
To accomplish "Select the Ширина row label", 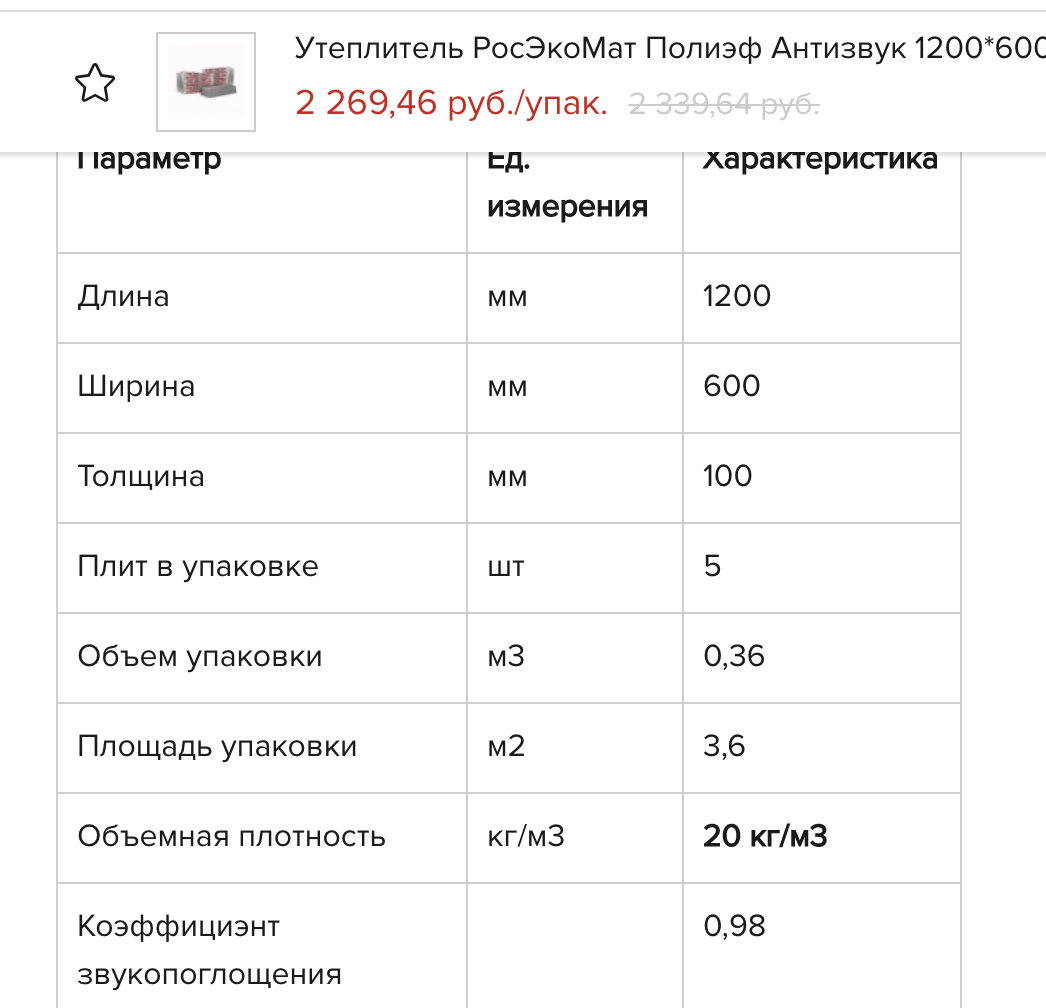I will coord(136,386).
